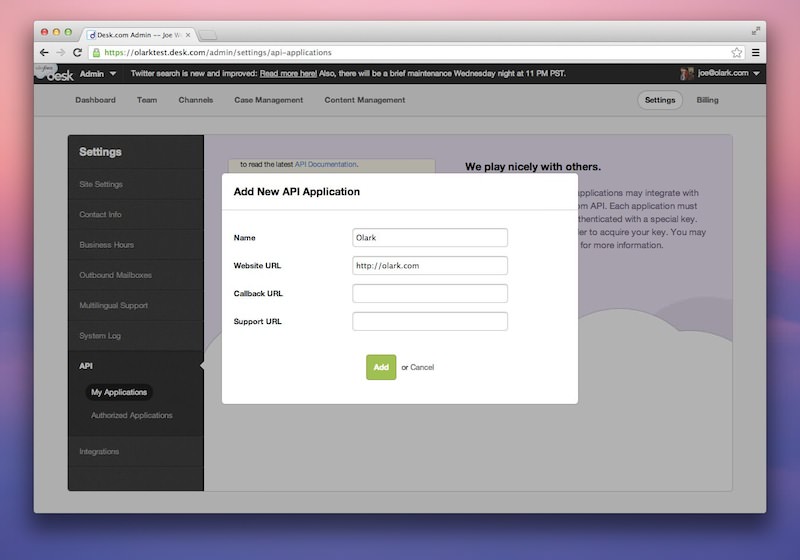The height and width of the screenshot is (560, 800).
Task: Click the Desk logo icon
Action: (55, 74)
